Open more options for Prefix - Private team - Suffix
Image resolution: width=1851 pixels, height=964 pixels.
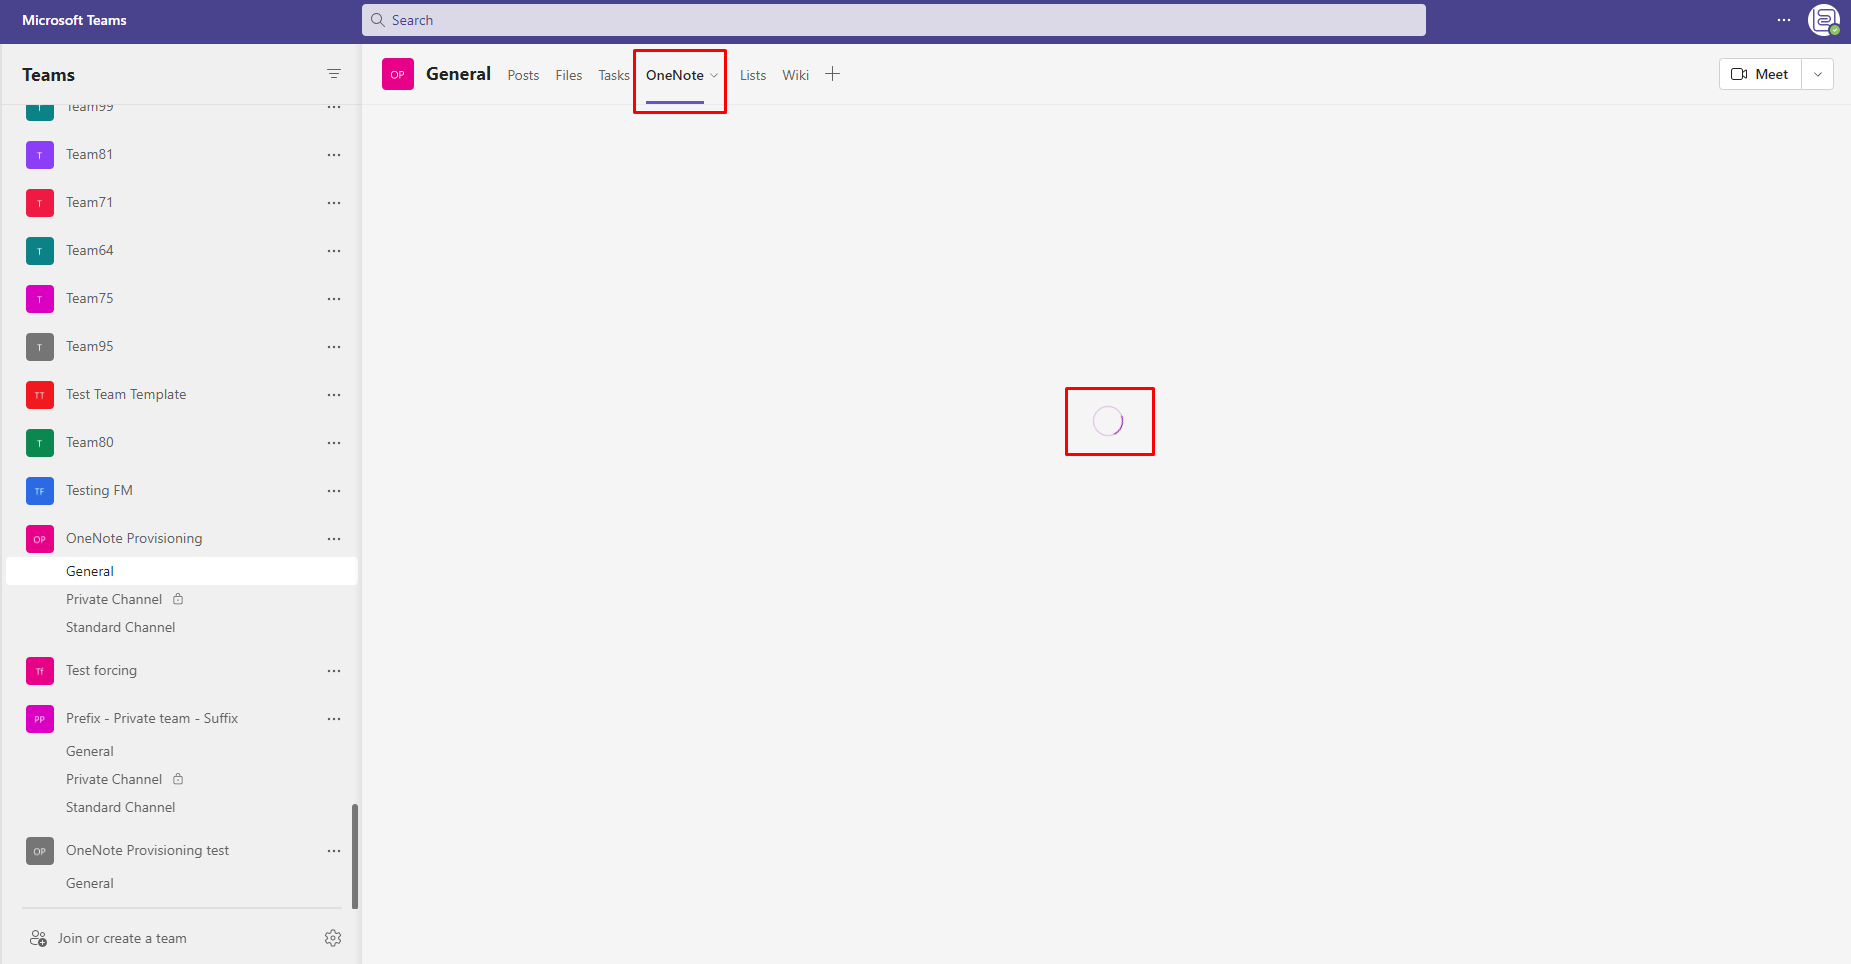coord(334,719)
